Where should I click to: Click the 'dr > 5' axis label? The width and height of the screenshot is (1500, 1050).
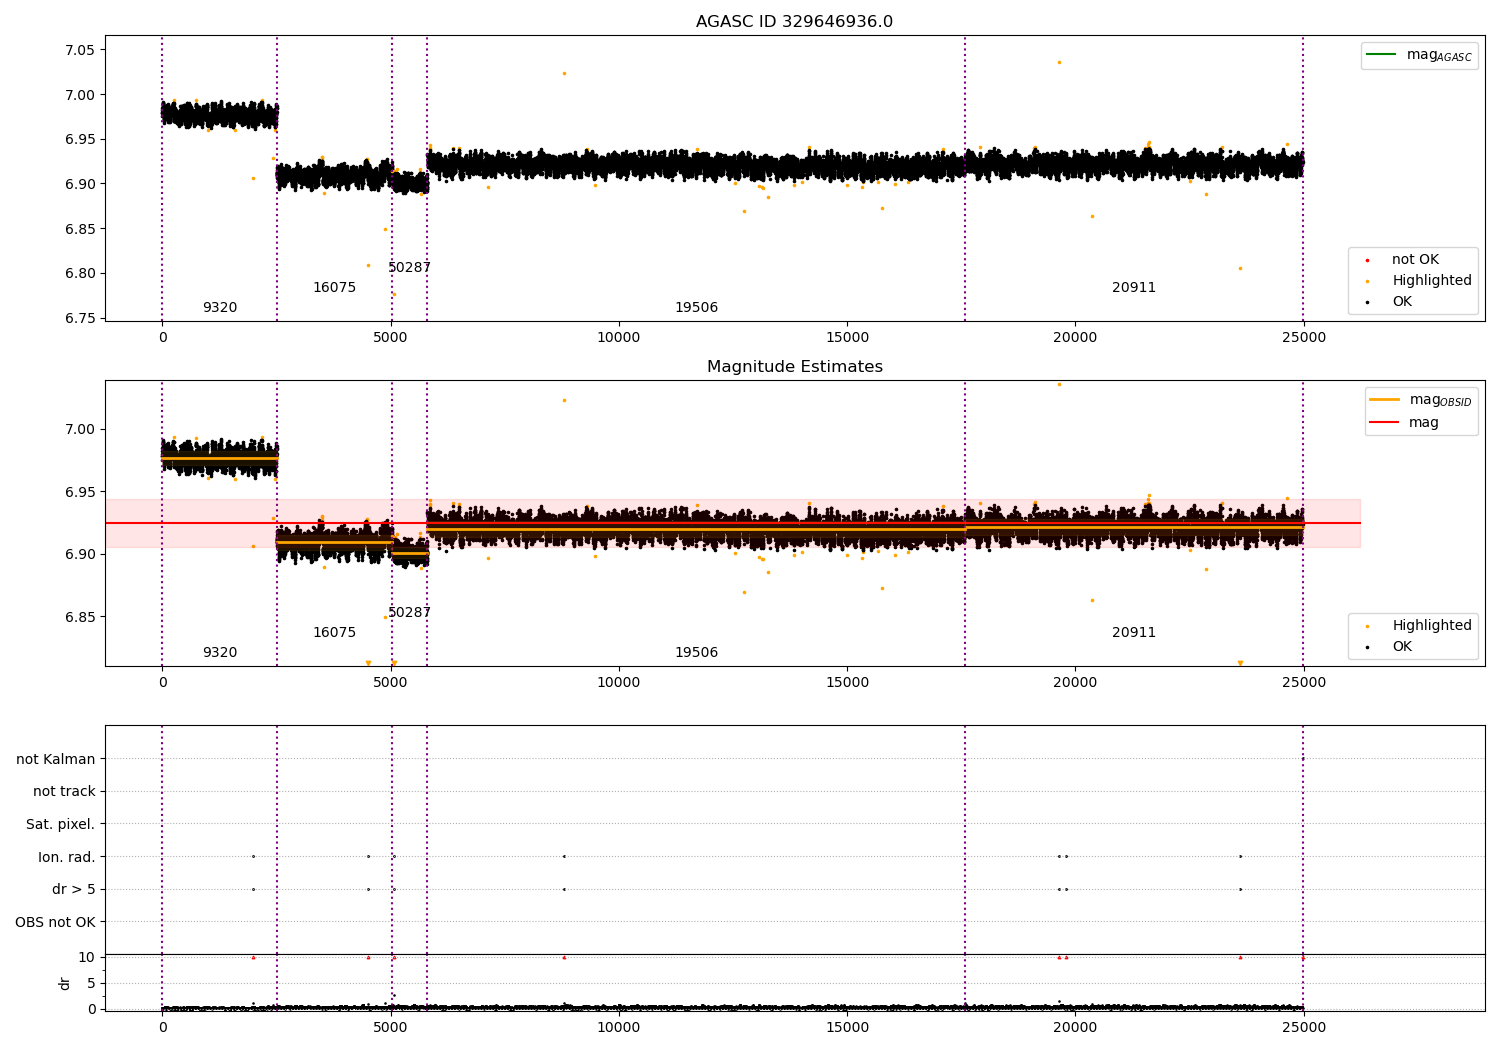coord(74,889)
